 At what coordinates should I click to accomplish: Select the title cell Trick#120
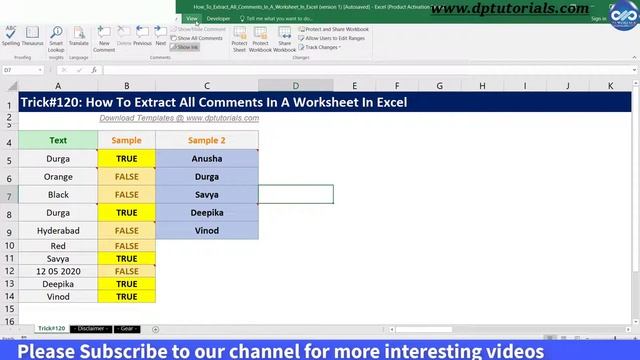coord(324,102)
